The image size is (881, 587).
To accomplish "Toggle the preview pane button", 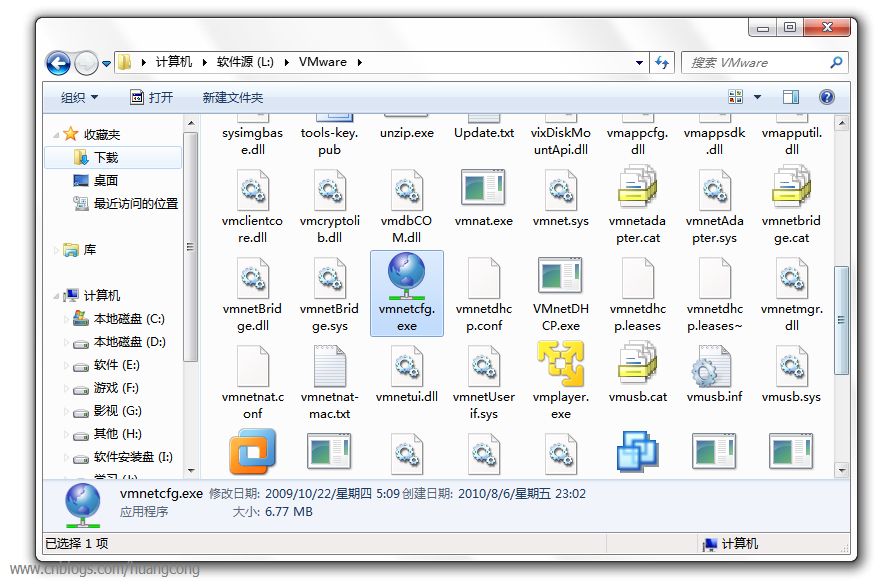I will 791,97.
